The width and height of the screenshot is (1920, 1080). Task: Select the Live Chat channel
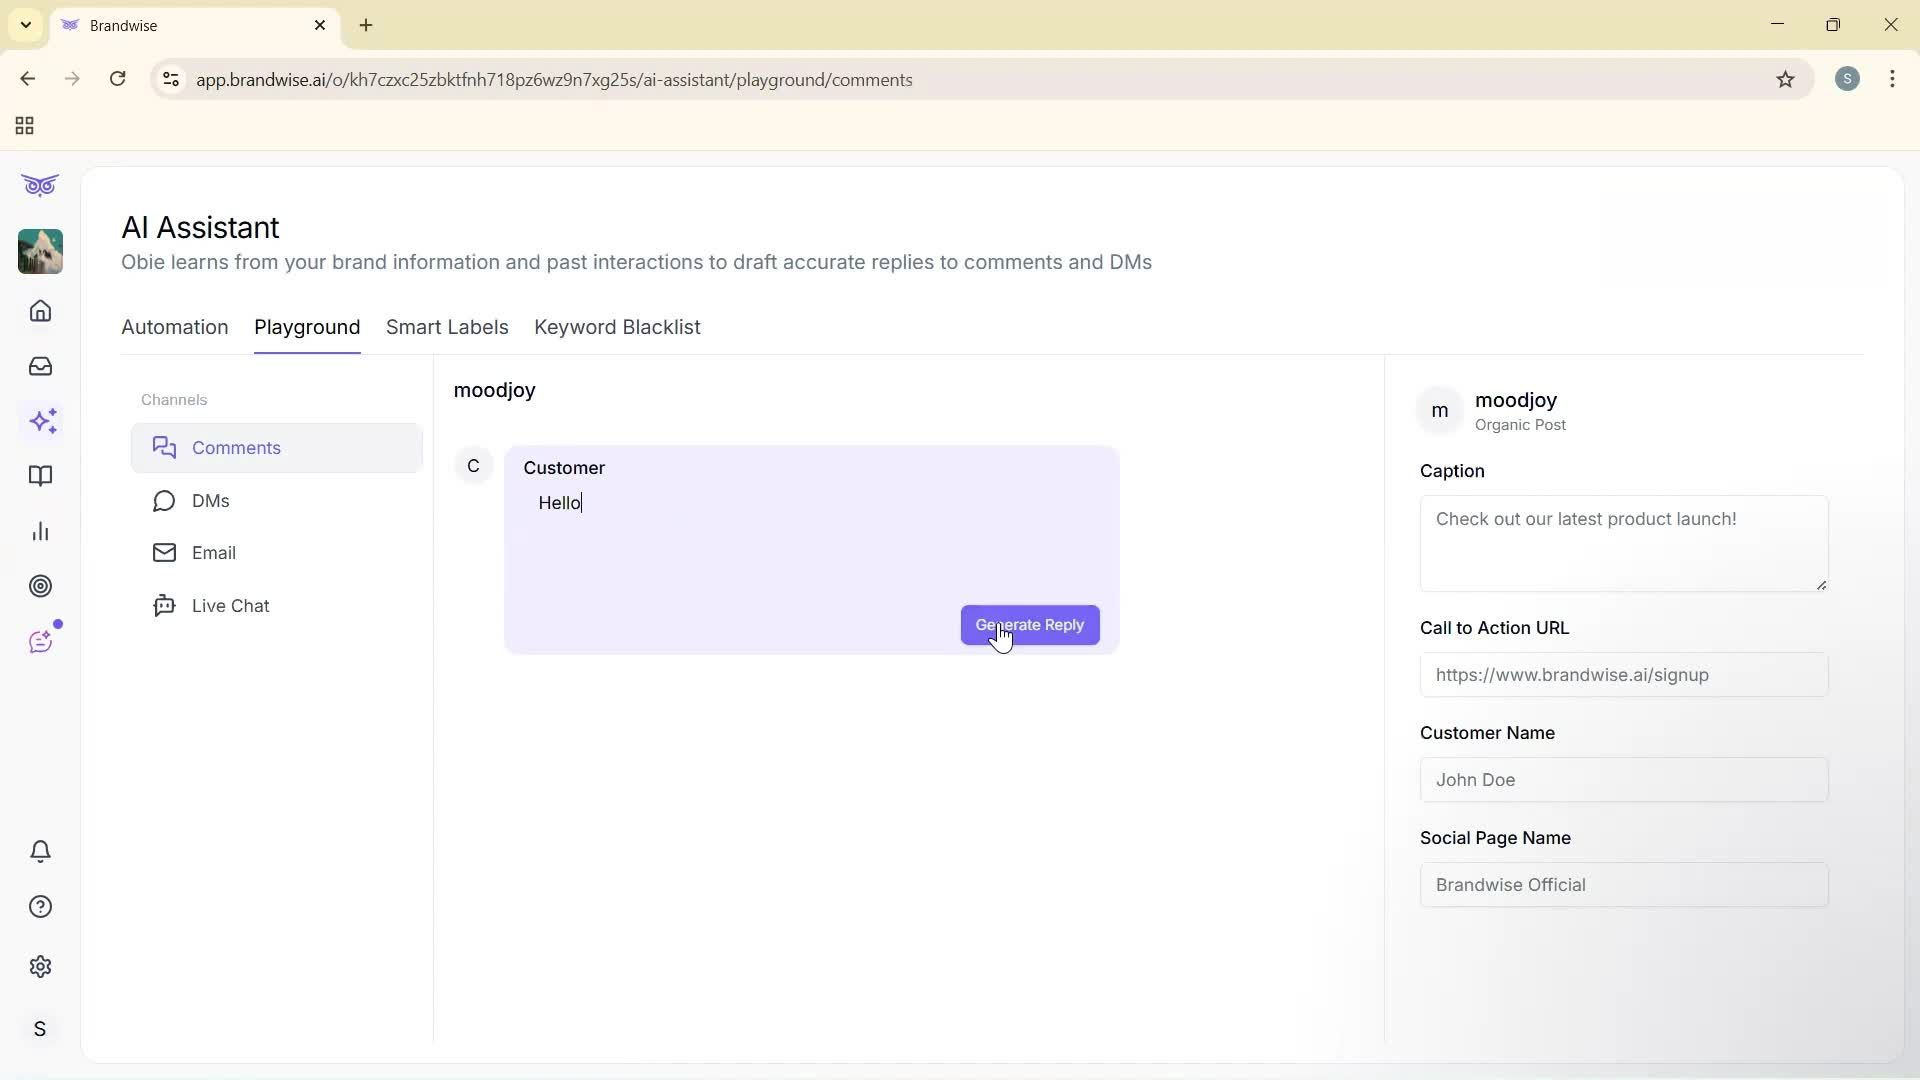pos(231,605)
